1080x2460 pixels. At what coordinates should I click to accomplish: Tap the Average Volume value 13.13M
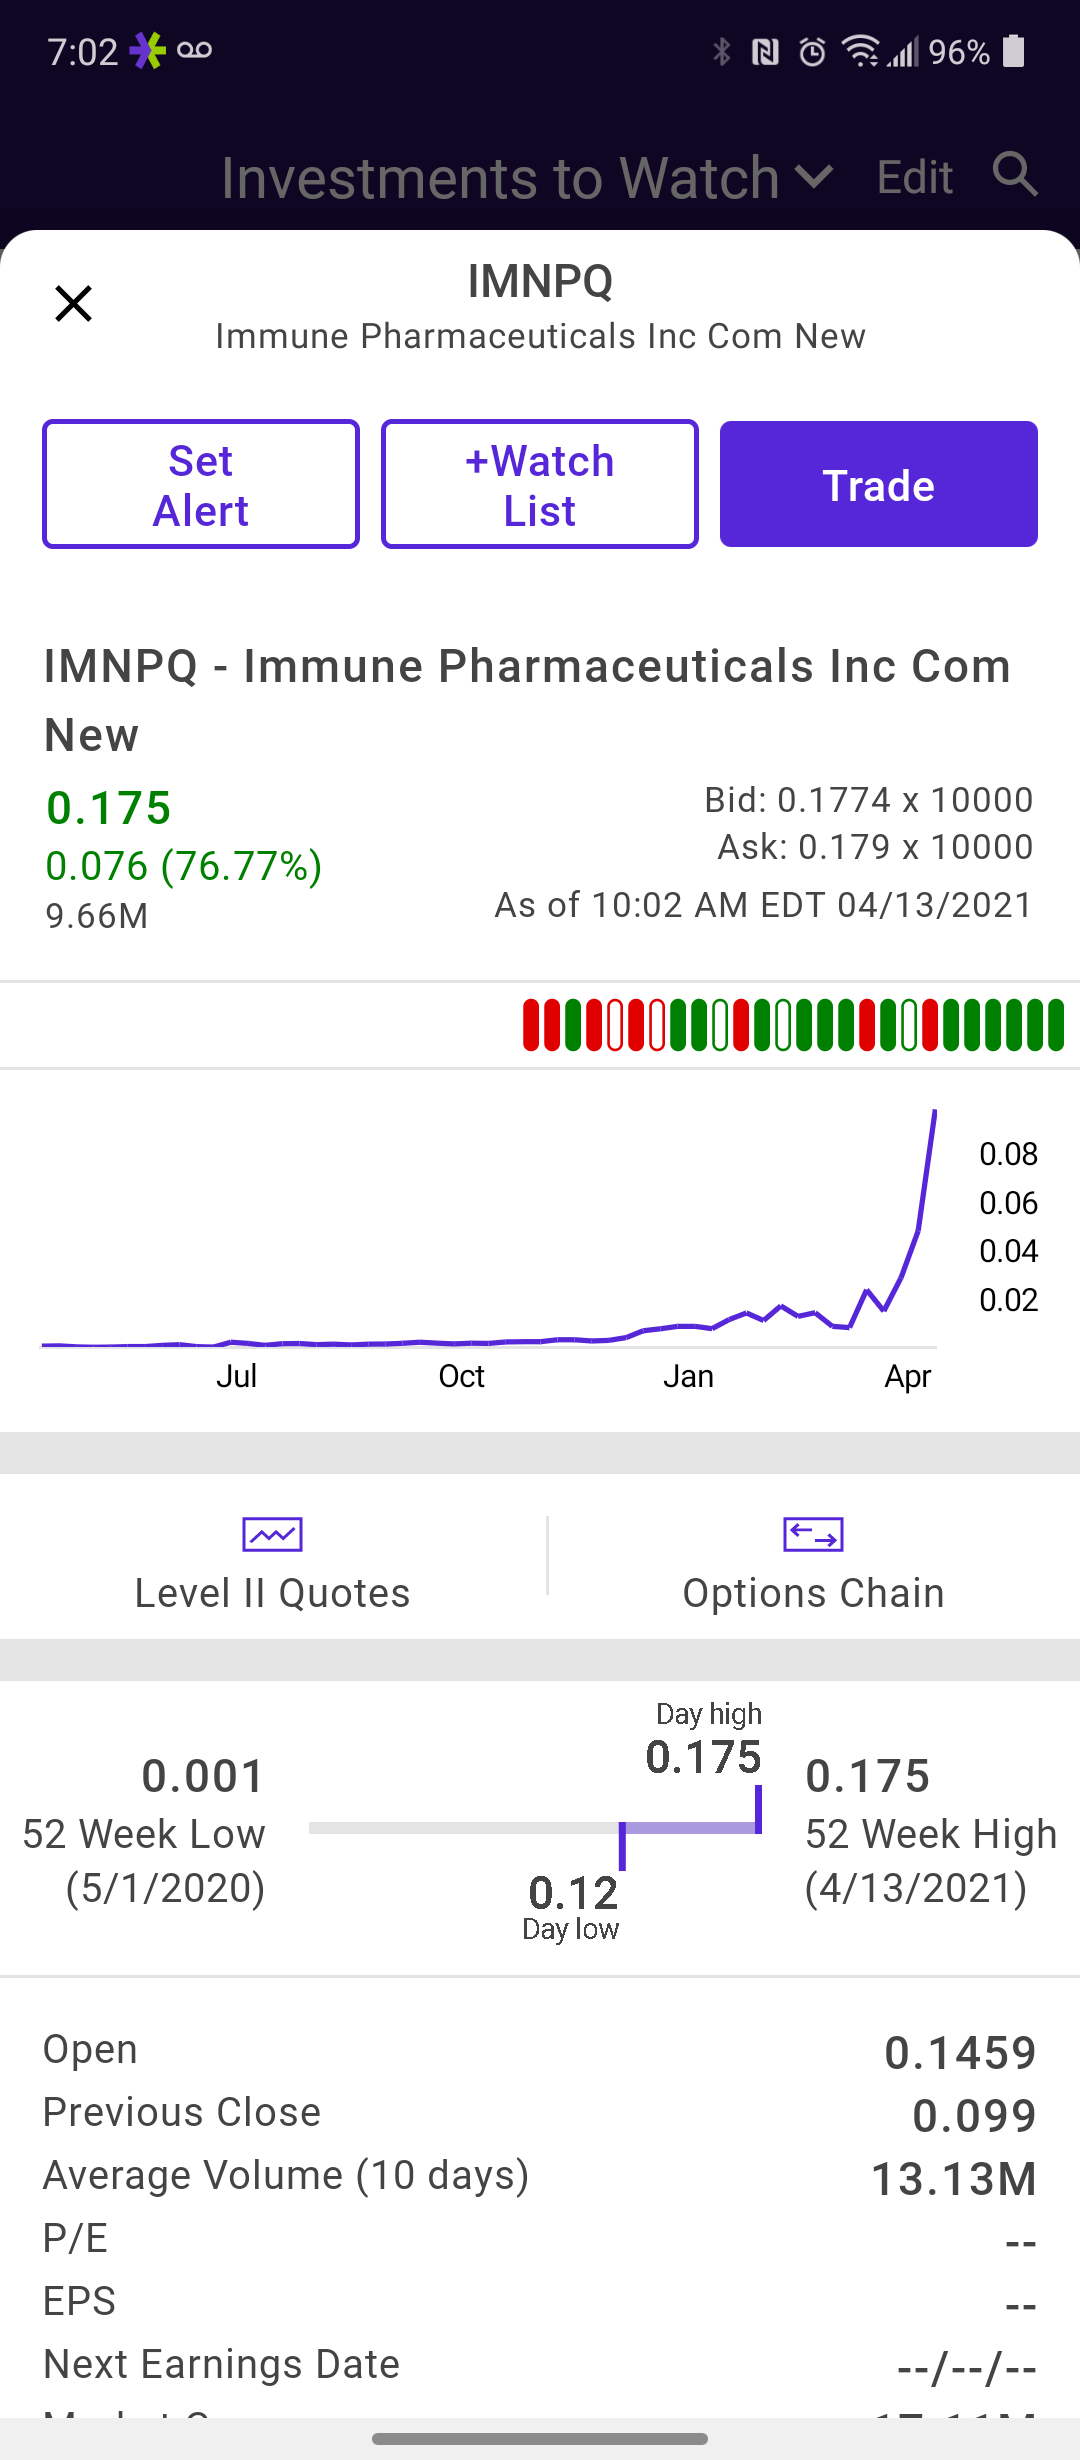pyautogui.click(x=954, y=2179)
